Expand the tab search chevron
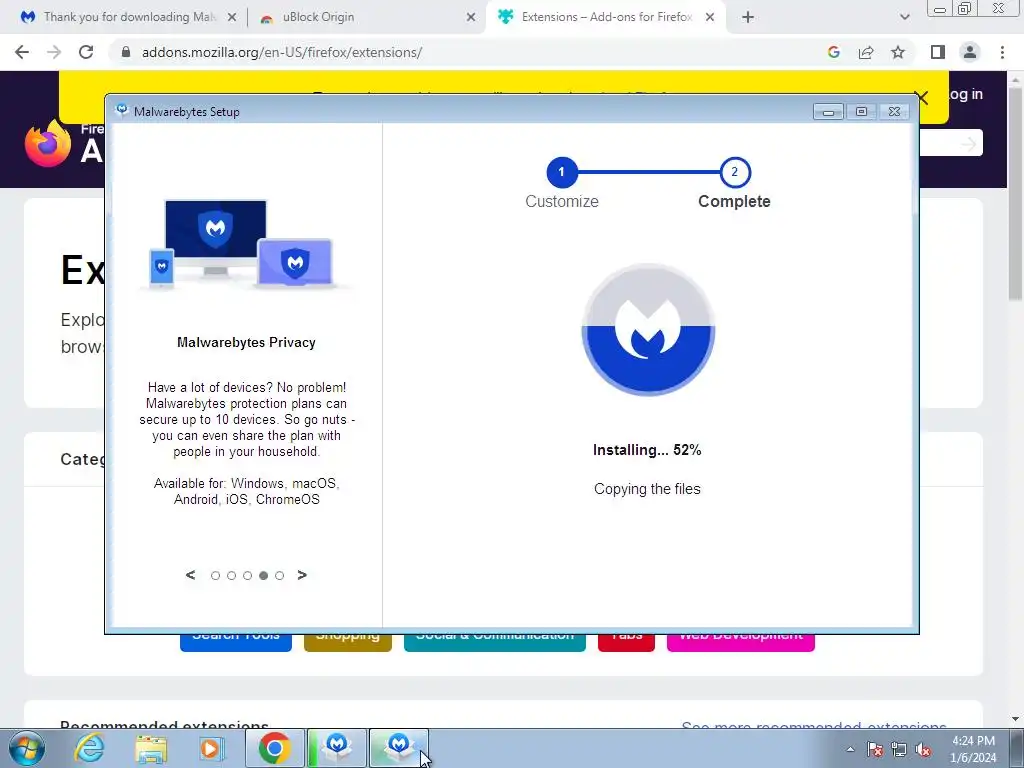The height and width of the screenshot is (768, 1024). tap(904, 18)
